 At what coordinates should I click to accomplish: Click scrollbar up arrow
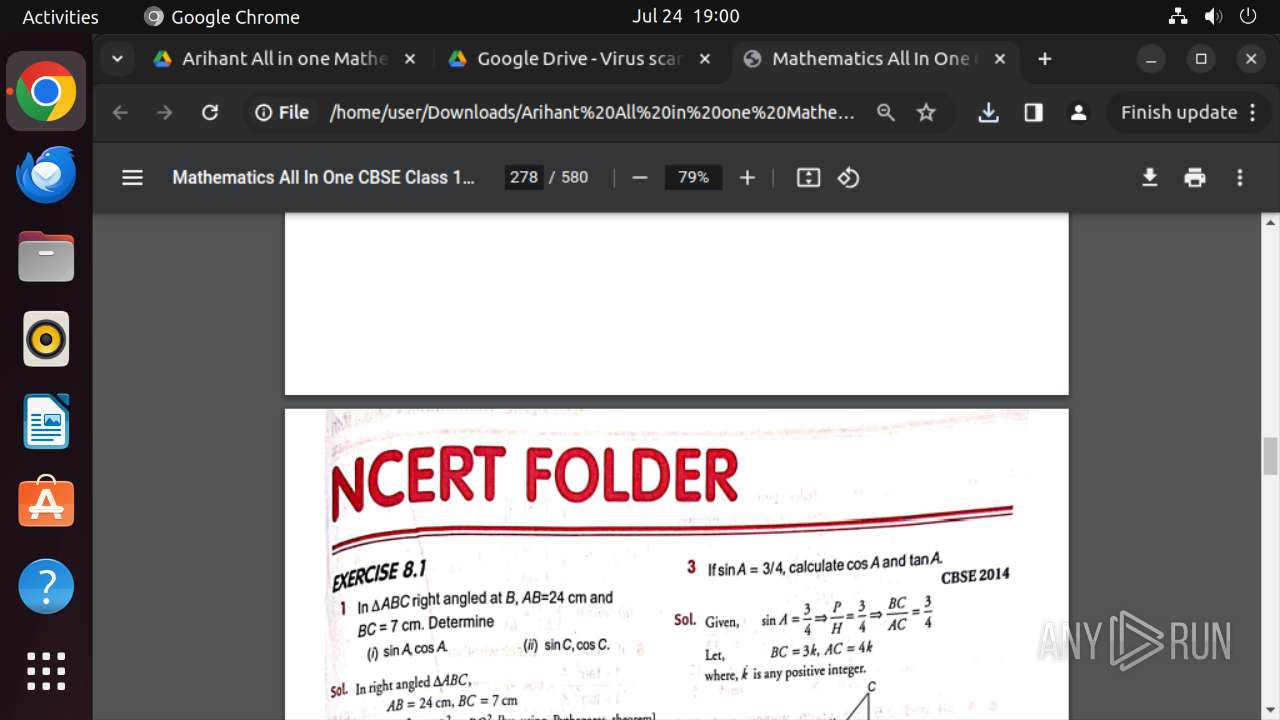tap(1271, 223)
